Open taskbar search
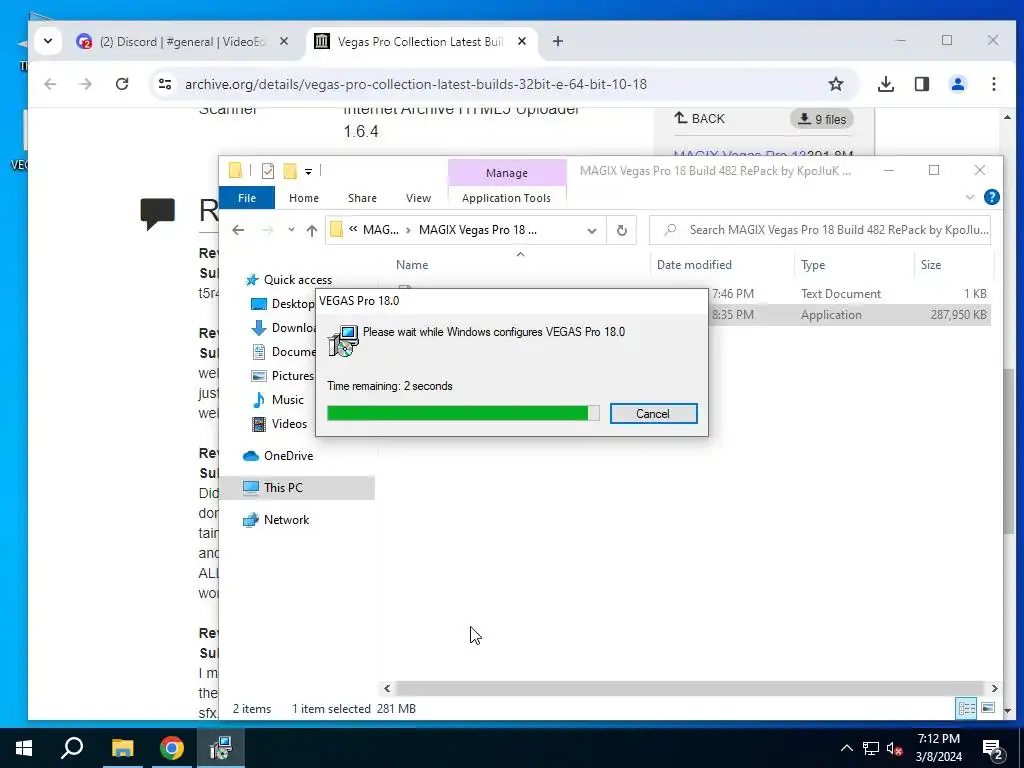 tap(72, 748)
